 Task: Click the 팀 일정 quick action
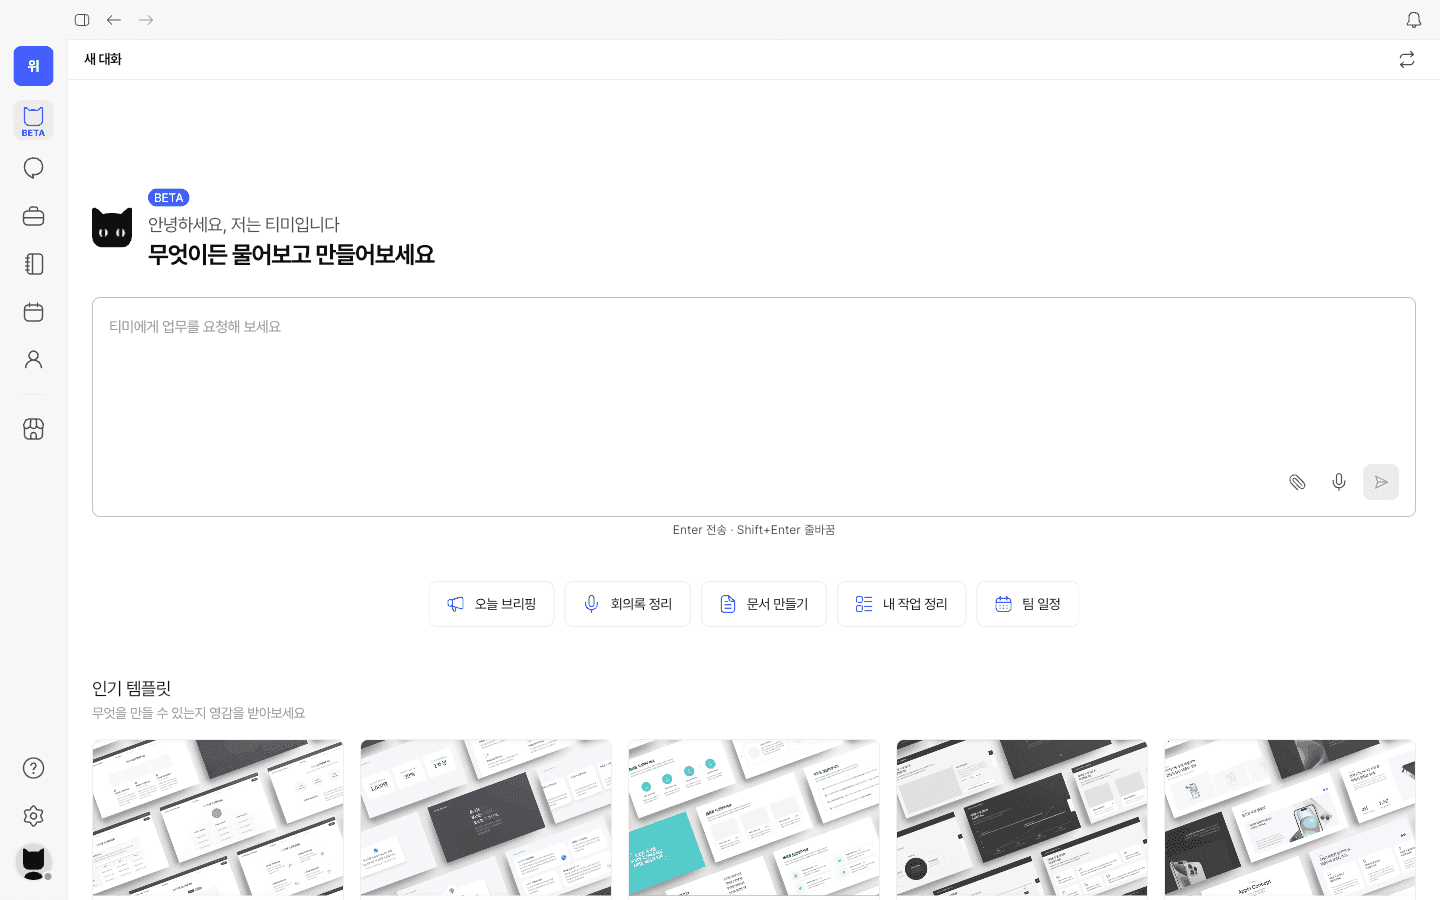(1027, 604)
